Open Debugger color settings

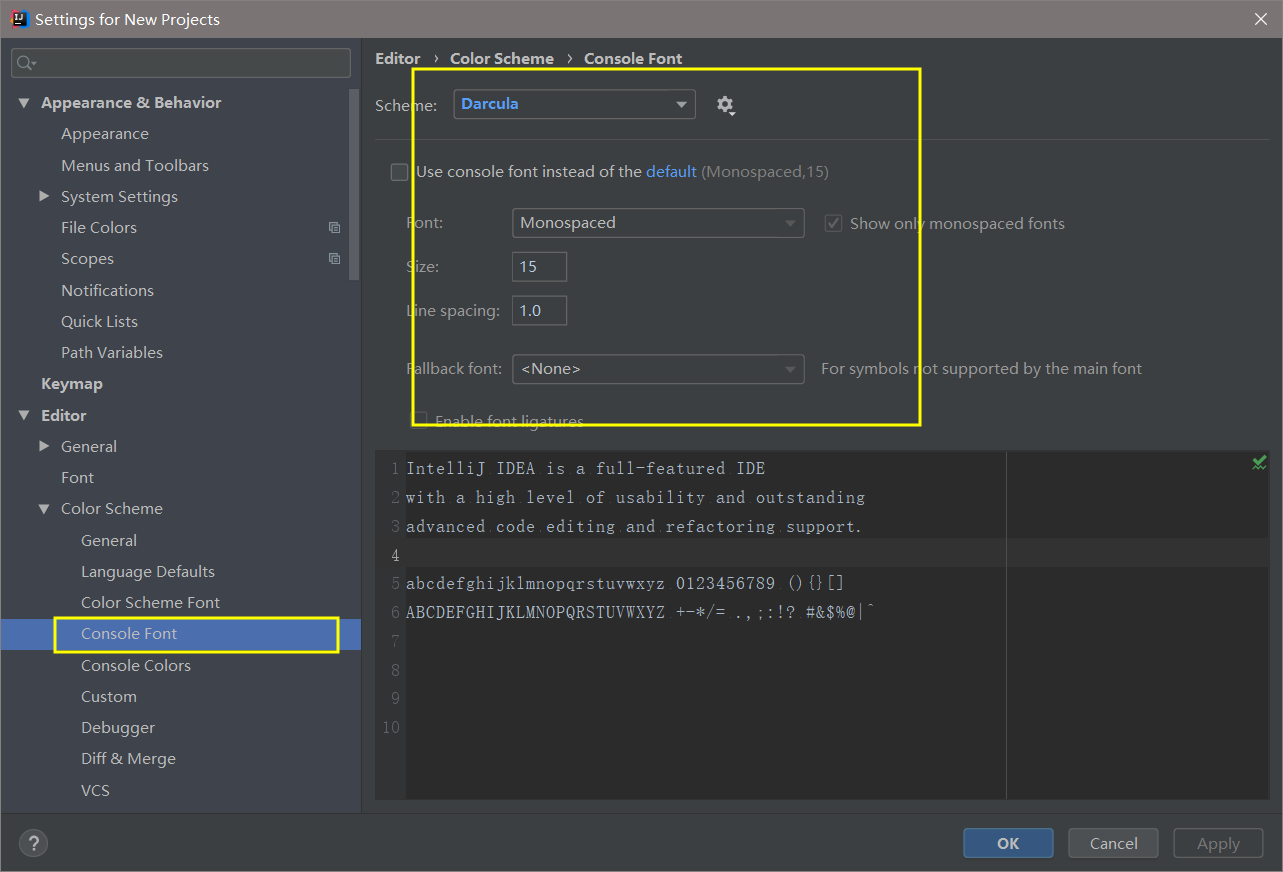(x=118, y=728)
